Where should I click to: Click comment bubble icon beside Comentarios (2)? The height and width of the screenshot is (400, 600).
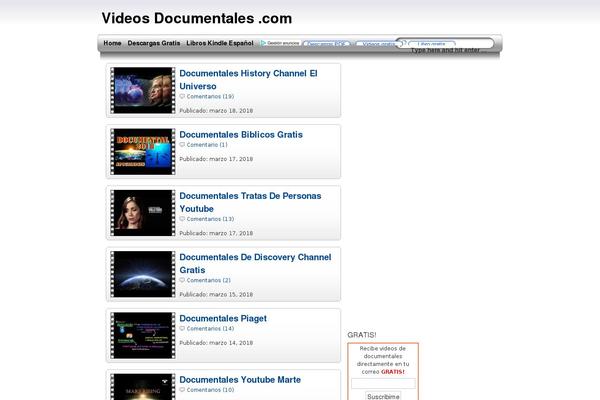click(182, 280)
